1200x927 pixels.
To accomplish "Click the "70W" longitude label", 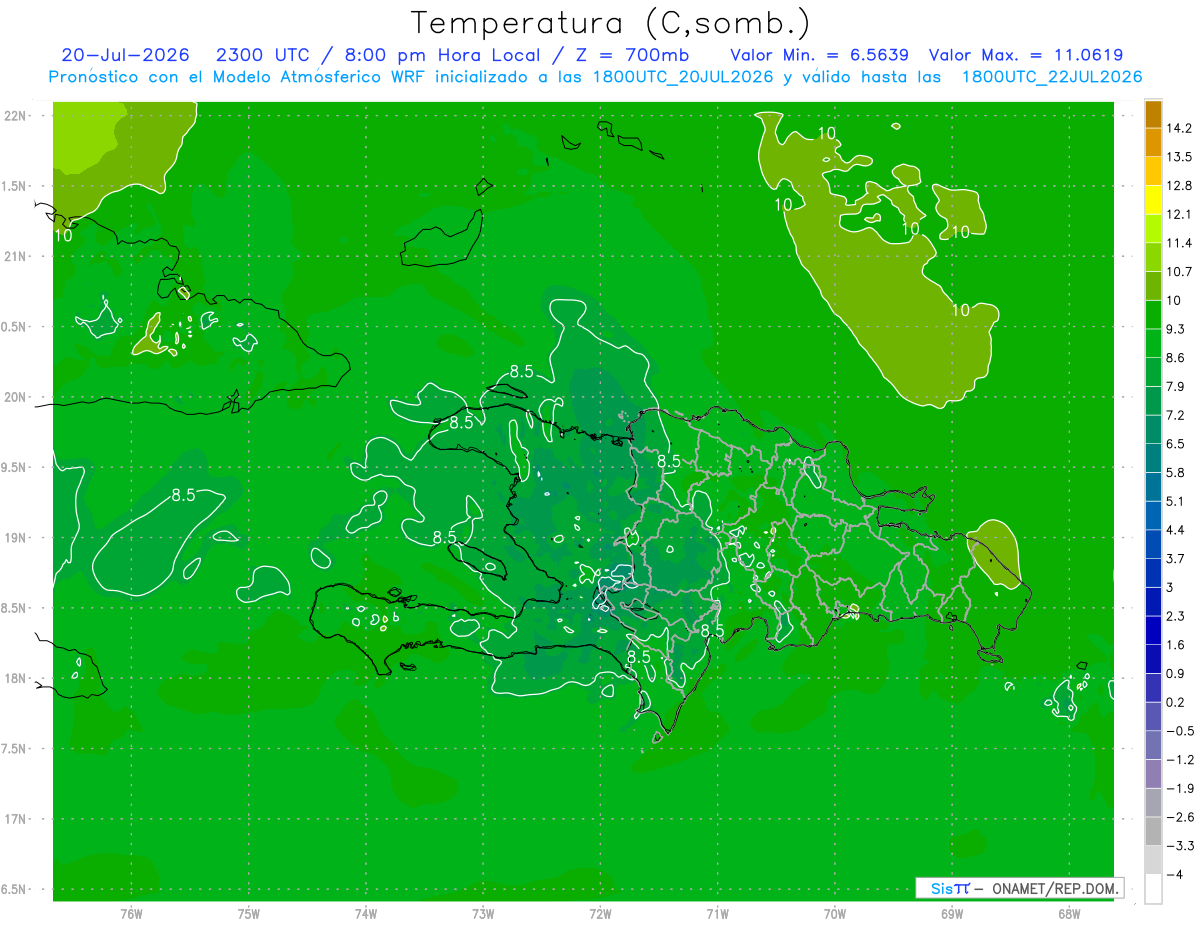I will [x=835, y=913].
